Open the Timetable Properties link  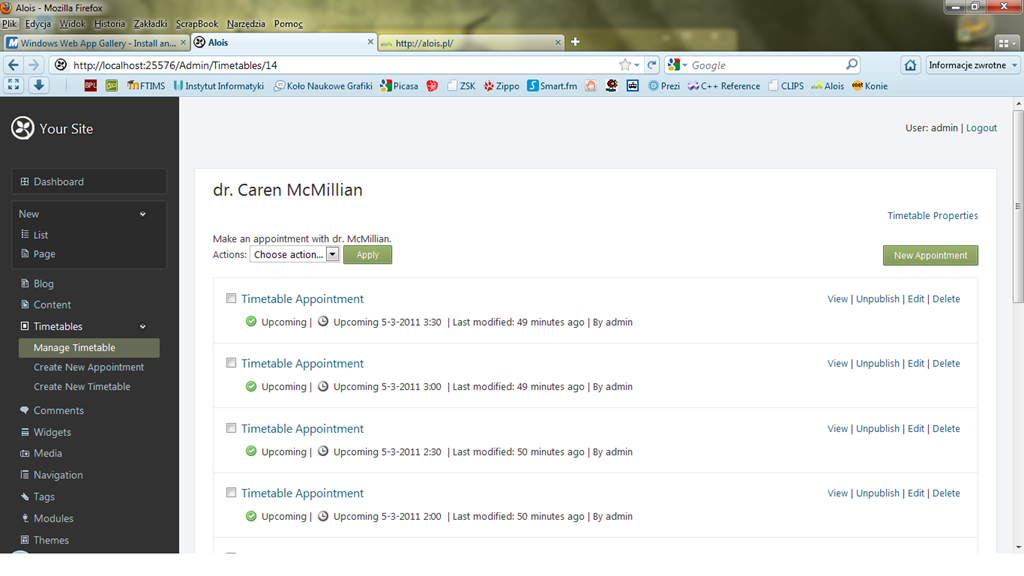click(x=932, y=216)
